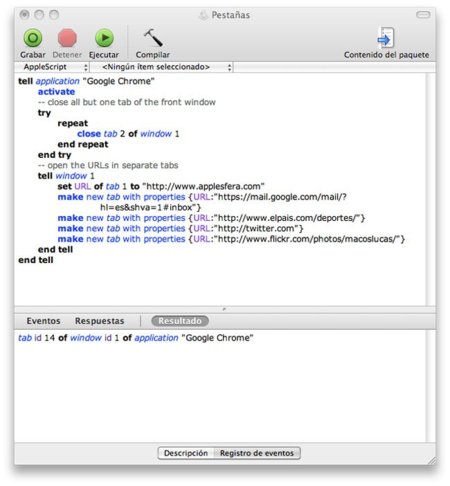Click the Compilar hammer icon
The height and width of the screenshot is (486, 450).
(153, 38)
